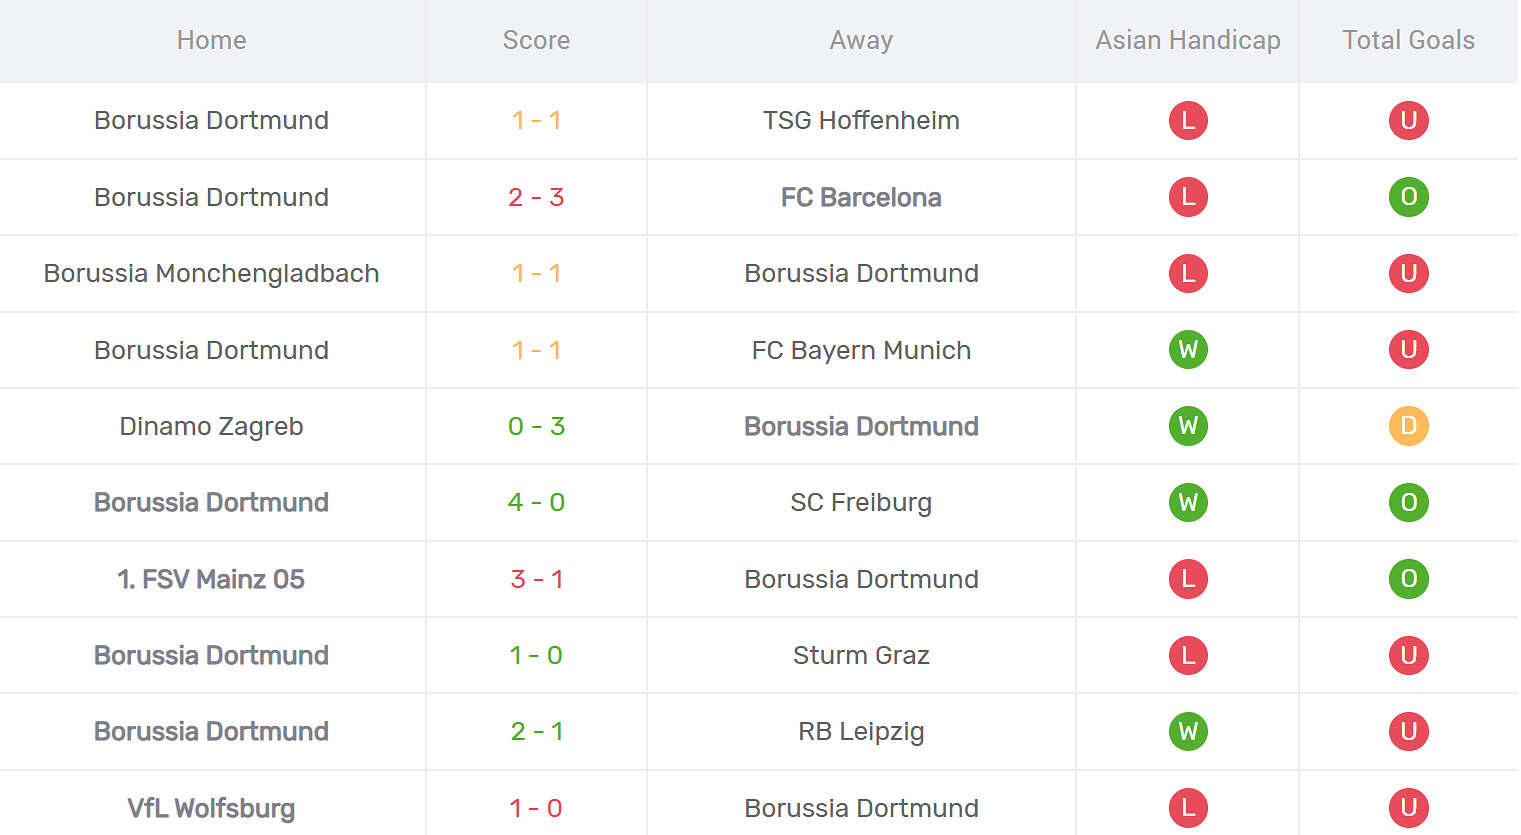Click the L handicap badge in Sturm Graz row
Image resolution: width=1521 pixels, height=835 pixels.
point(1188,655)
